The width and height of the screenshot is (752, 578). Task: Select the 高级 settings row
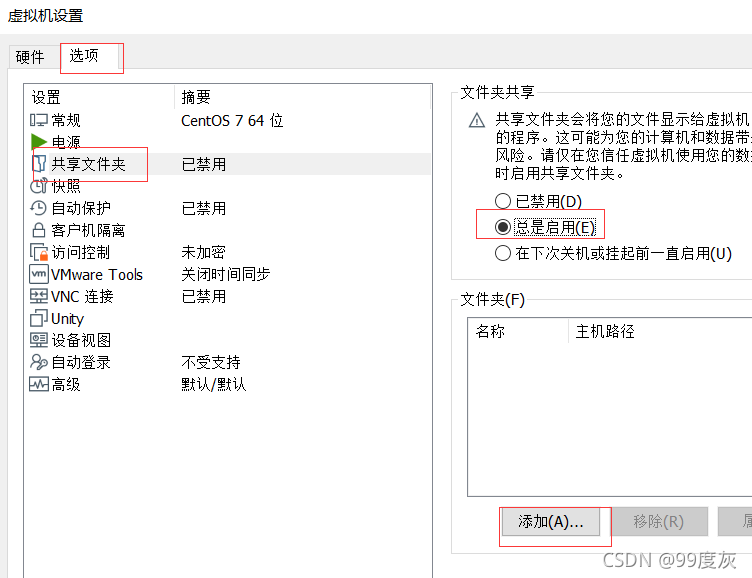(228, 385)
